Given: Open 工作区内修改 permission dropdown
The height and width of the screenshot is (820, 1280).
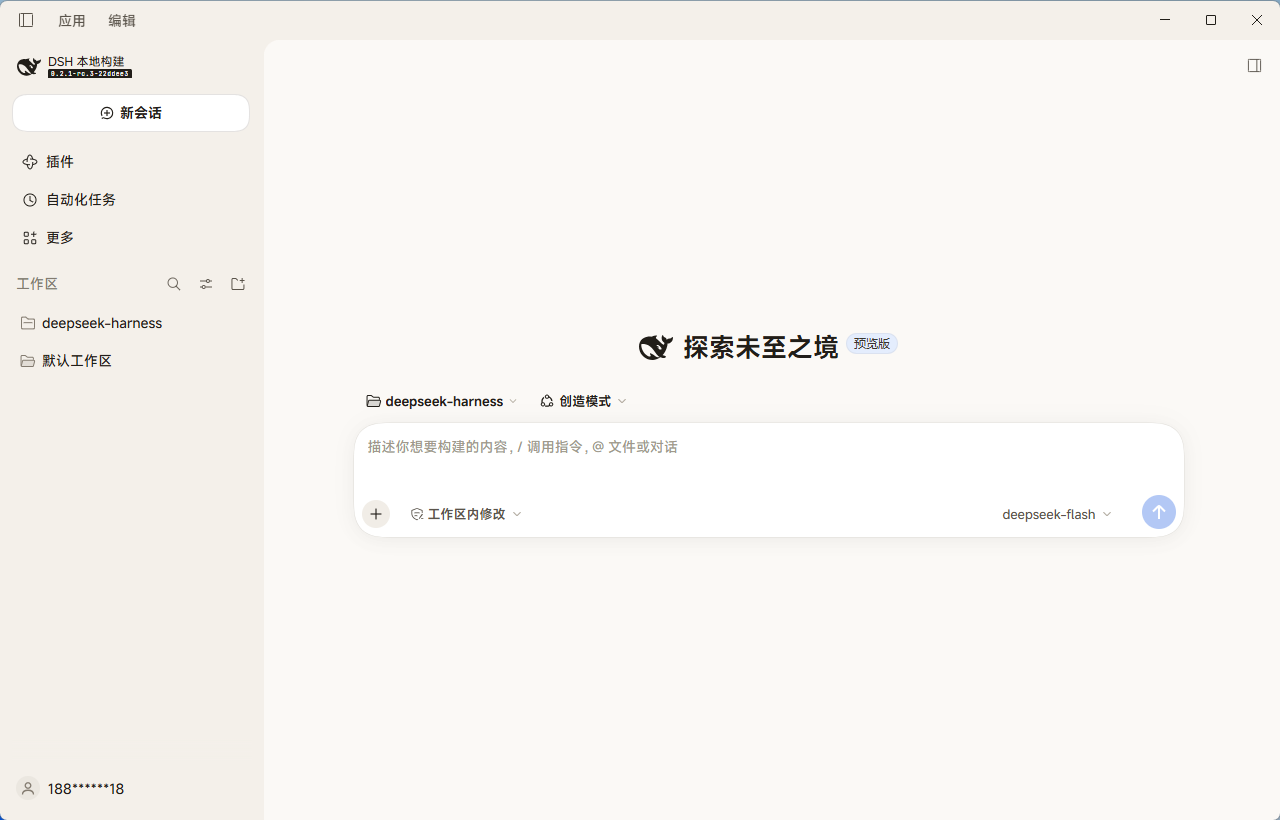Looking at the screenshot, I should (x=466, y=514).
